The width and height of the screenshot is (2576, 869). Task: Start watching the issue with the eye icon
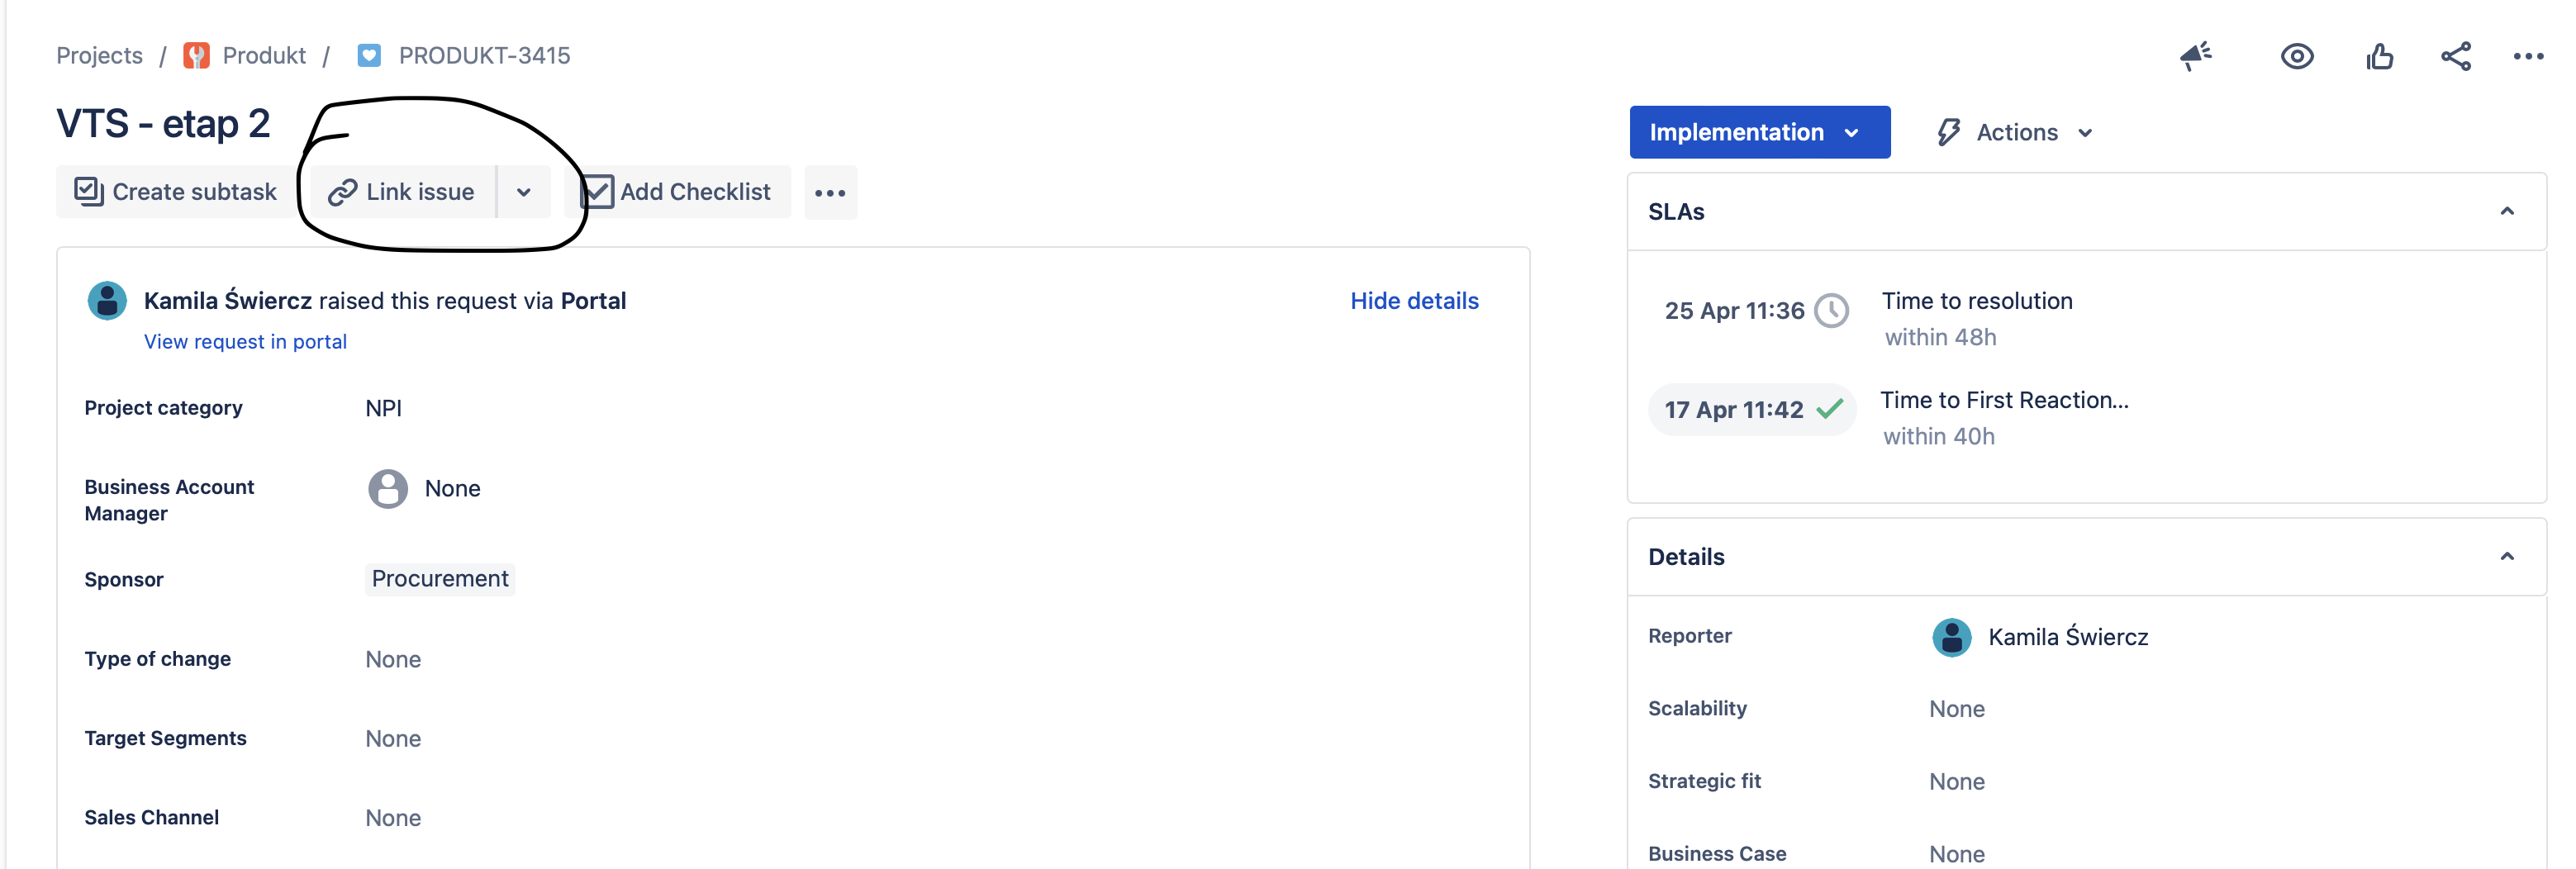pos(2297,56)
